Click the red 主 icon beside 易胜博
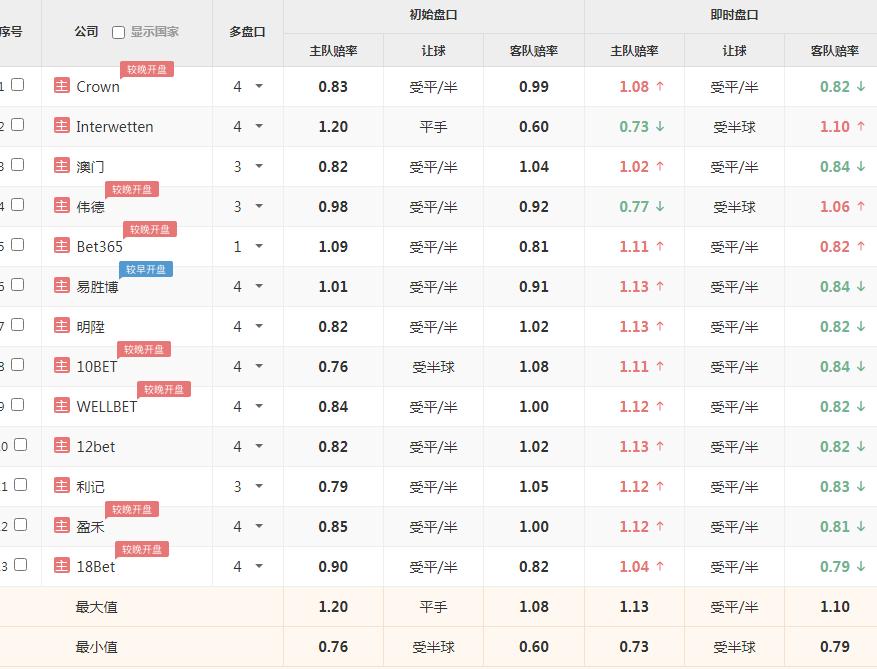Image resolution: width=877 pixels, height=669 pixels. point(62,286)
